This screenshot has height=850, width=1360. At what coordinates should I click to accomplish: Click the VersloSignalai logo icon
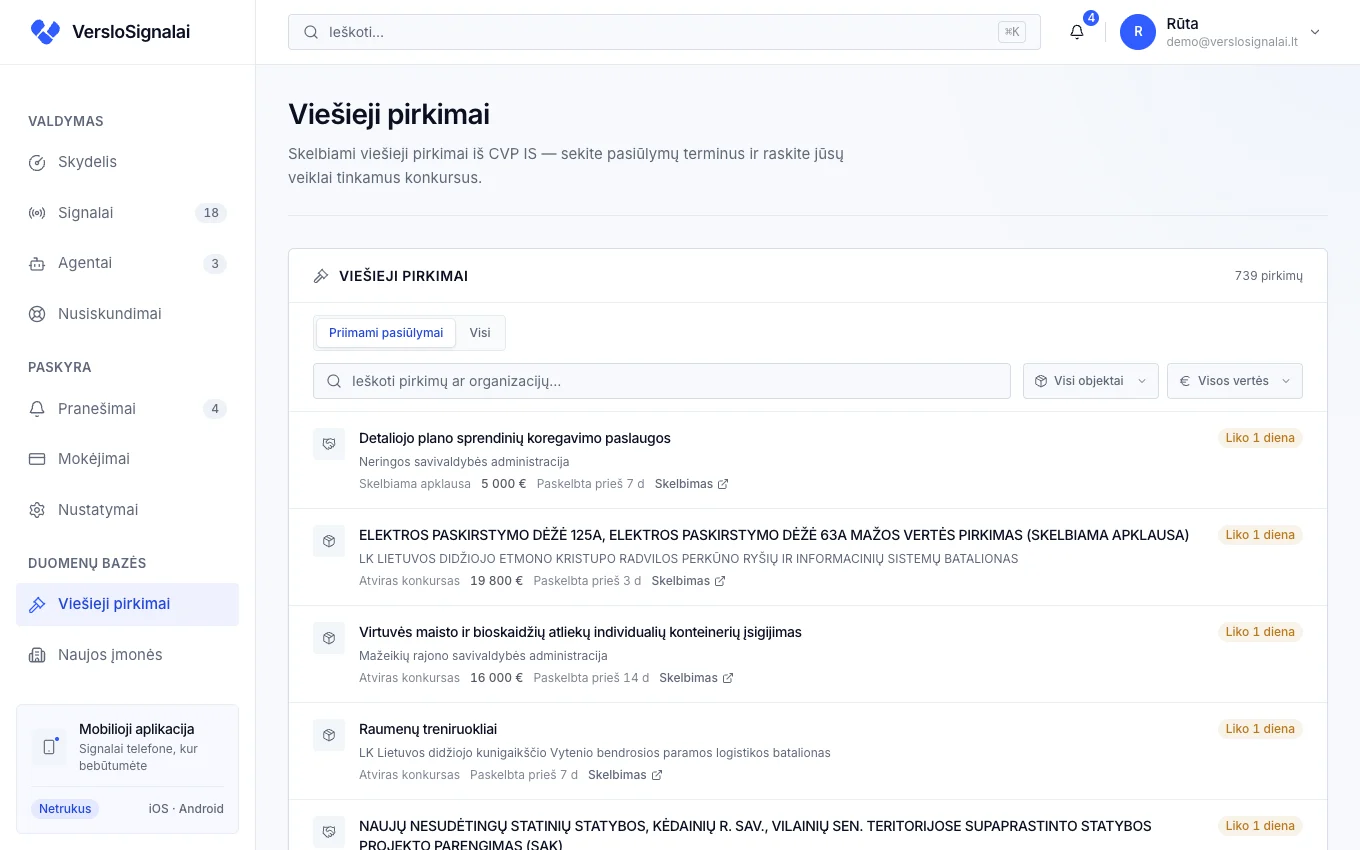(45, 32)
